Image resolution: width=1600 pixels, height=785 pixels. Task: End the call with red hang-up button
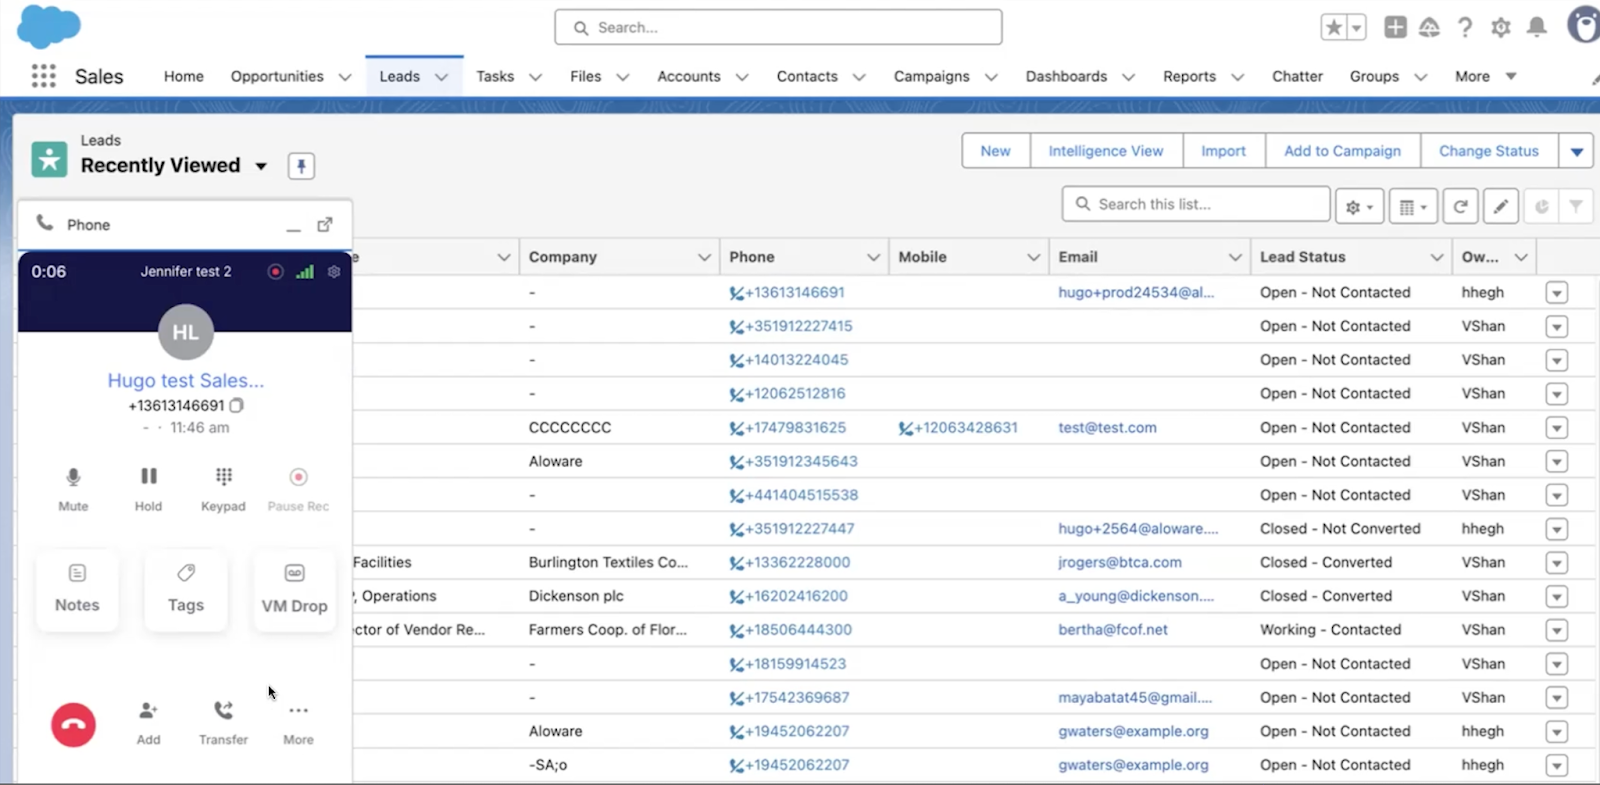tap(73, 725)
